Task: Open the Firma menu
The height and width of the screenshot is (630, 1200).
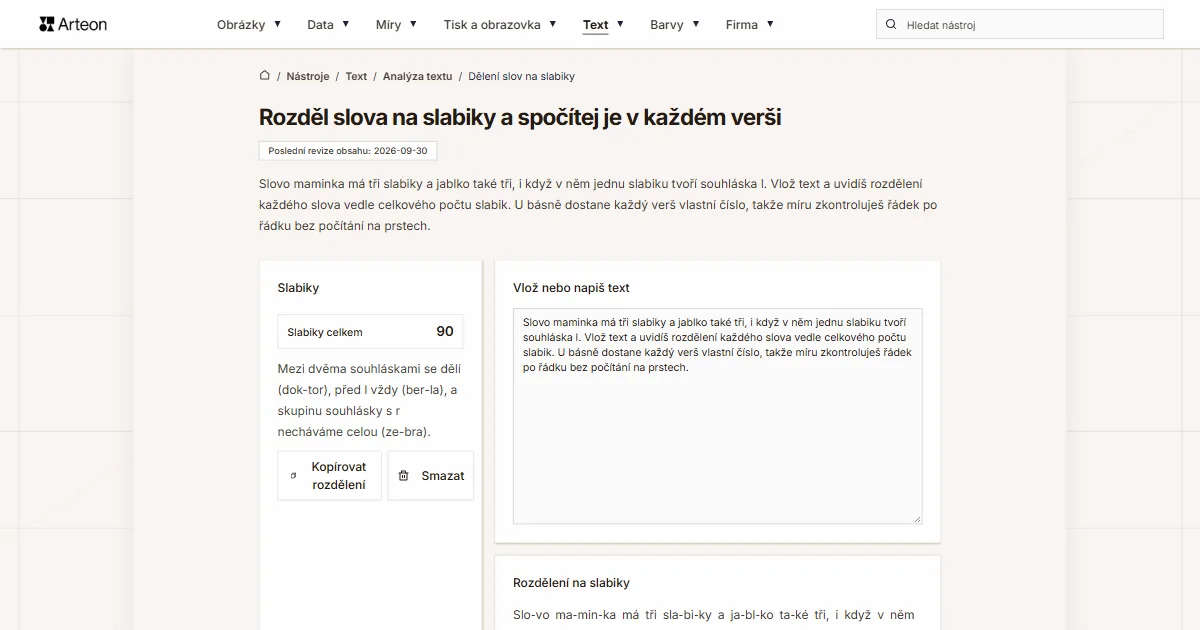Action: click(742, 24)
